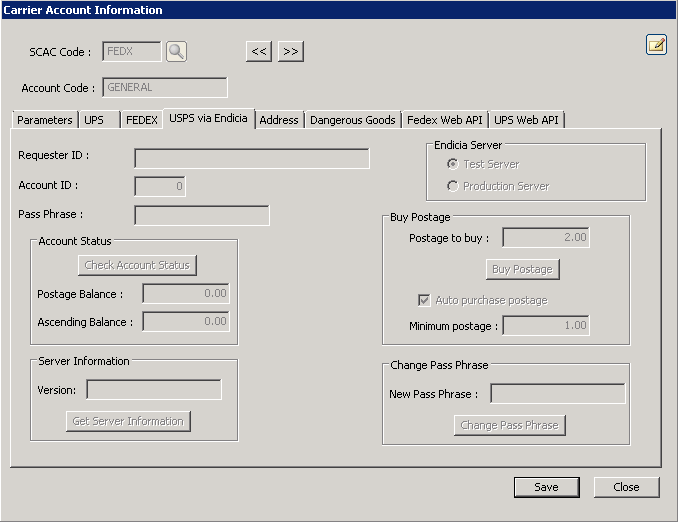Select the Test Server radio button

[453, 164]
